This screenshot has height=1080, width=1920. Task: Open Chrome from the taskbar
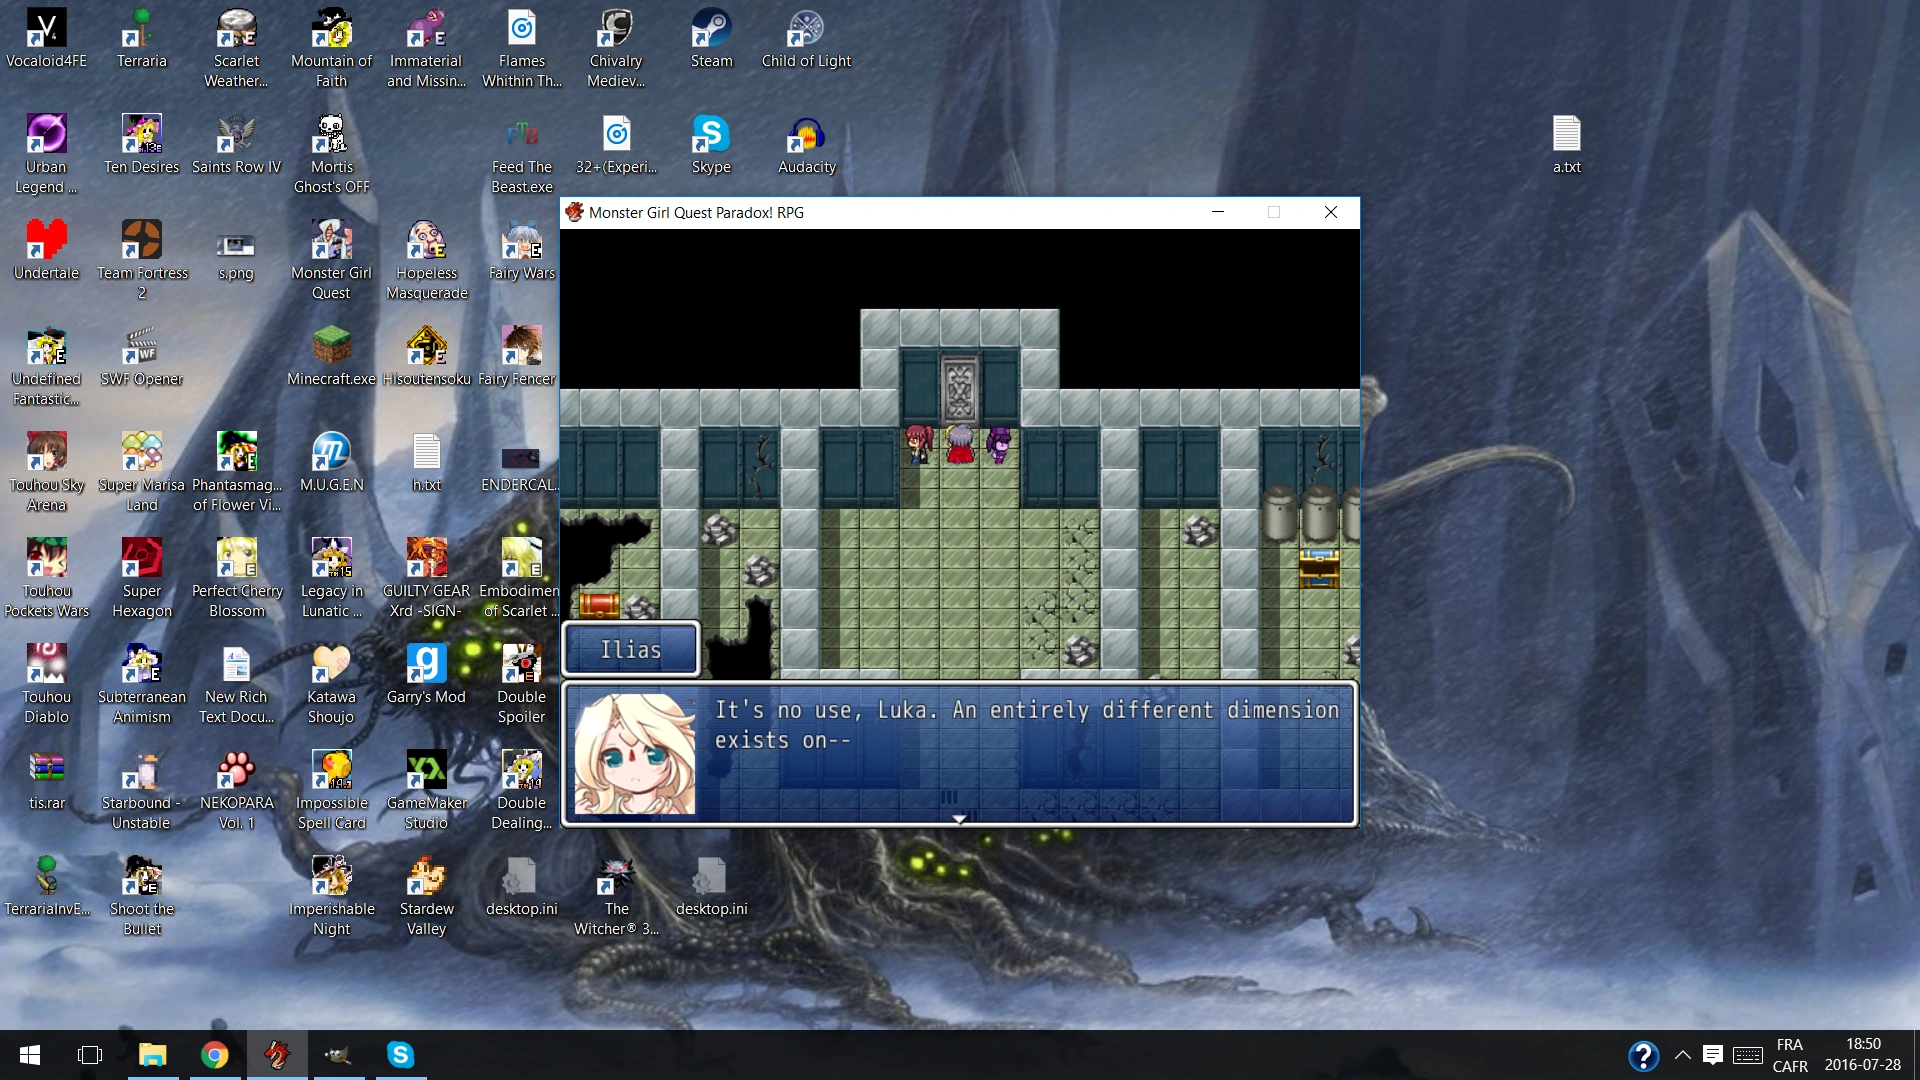214,1055
